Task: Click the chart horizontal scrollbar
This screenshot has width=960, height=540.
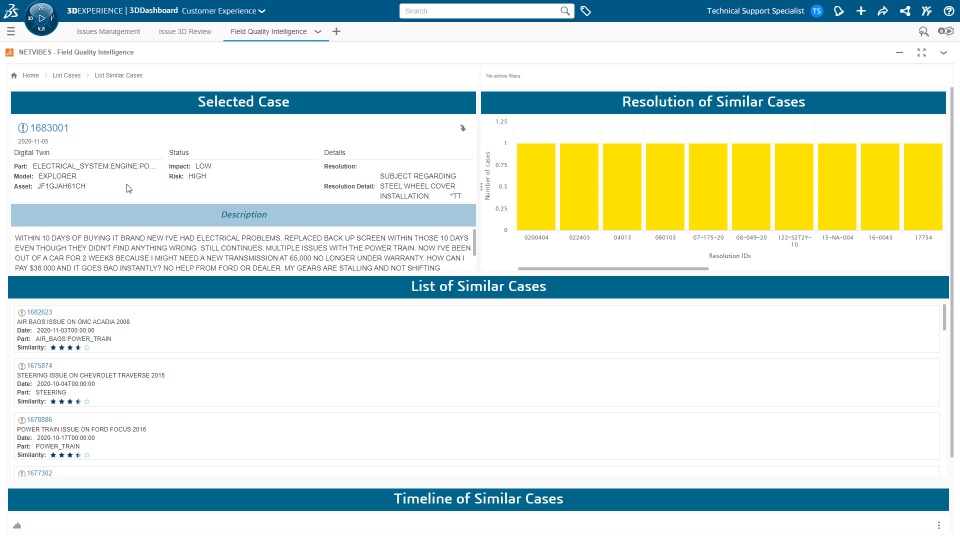Action: (613, 268)
